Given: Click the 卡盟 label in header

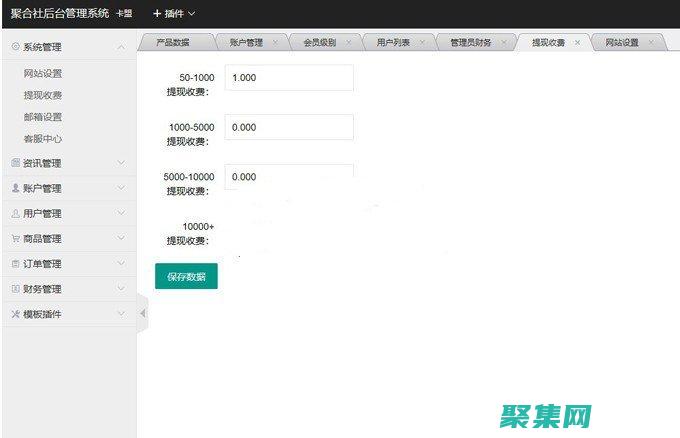Looking at the screenshot, I should coord(124,13).
